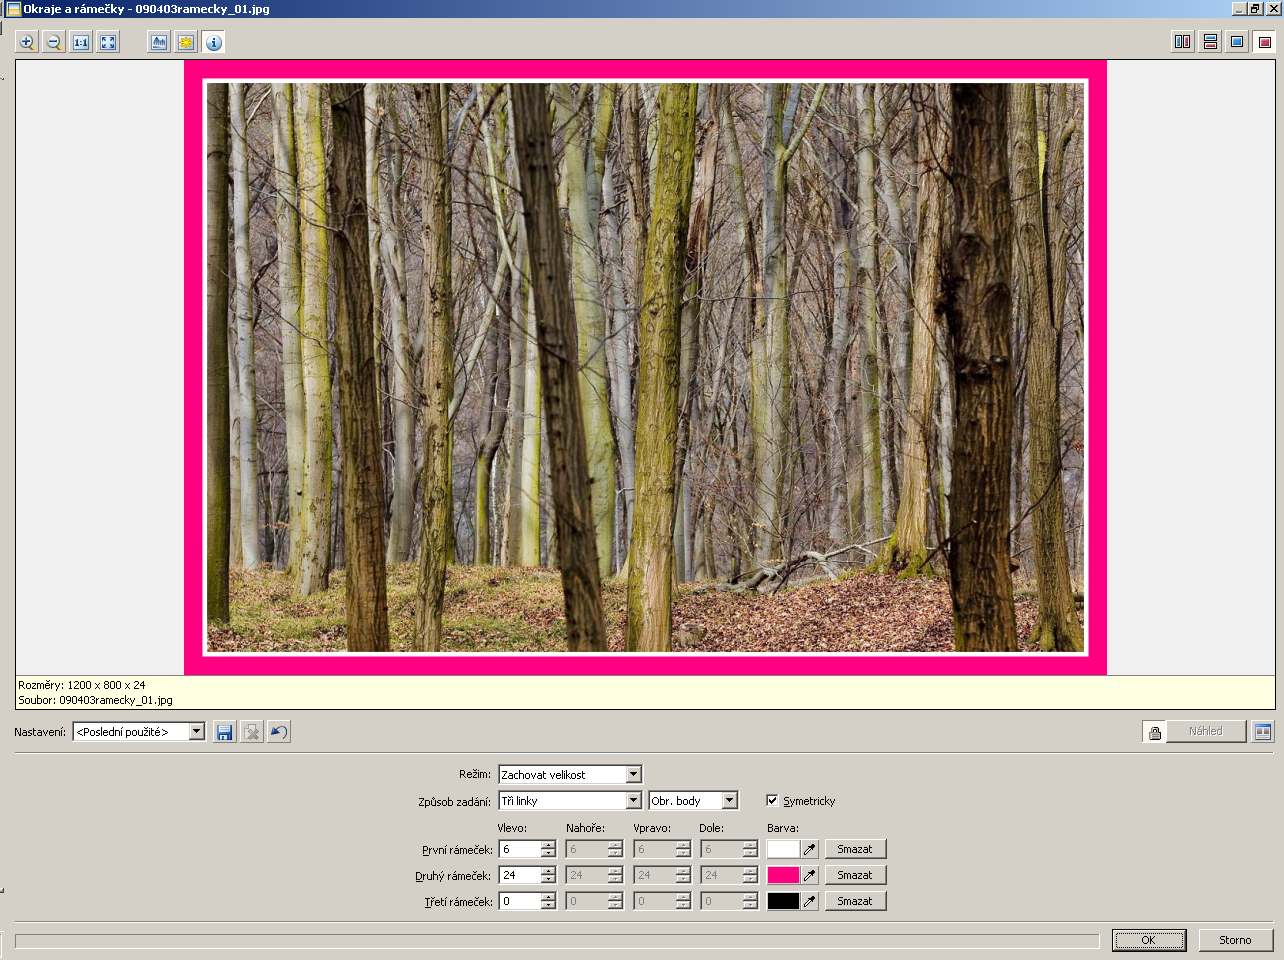Image resolution: width=1284 pixels, height=960 pixels.
Task: Open the Režim dropdown
Action: point(633,774)
